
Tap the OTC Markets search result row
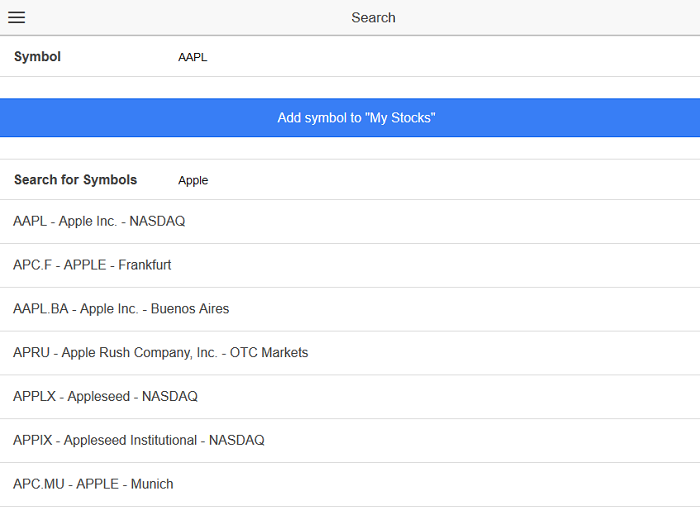350,353
